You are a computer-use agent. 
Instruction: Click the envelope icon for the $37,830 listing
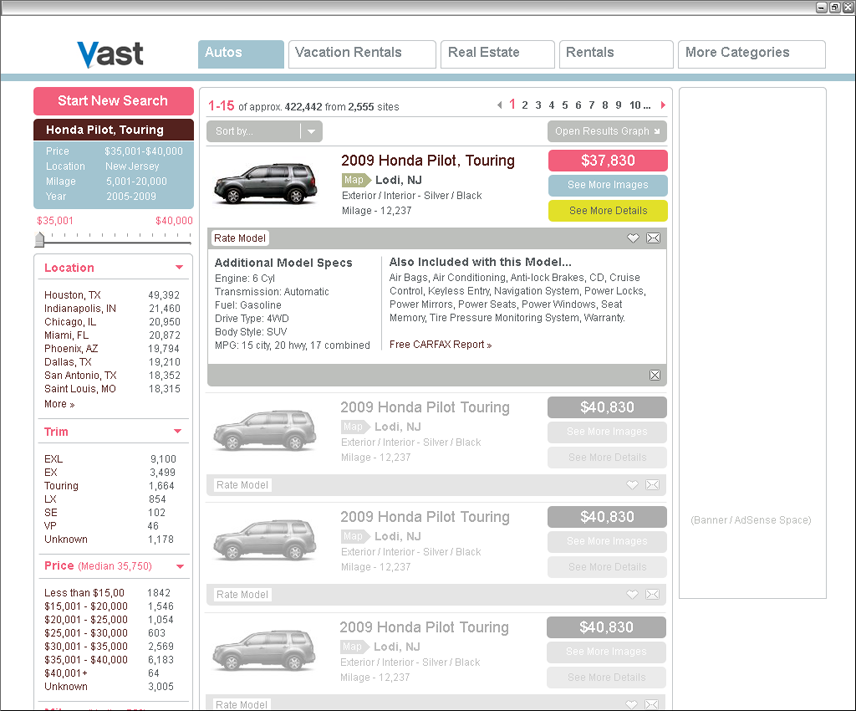(x=653, y=238)
